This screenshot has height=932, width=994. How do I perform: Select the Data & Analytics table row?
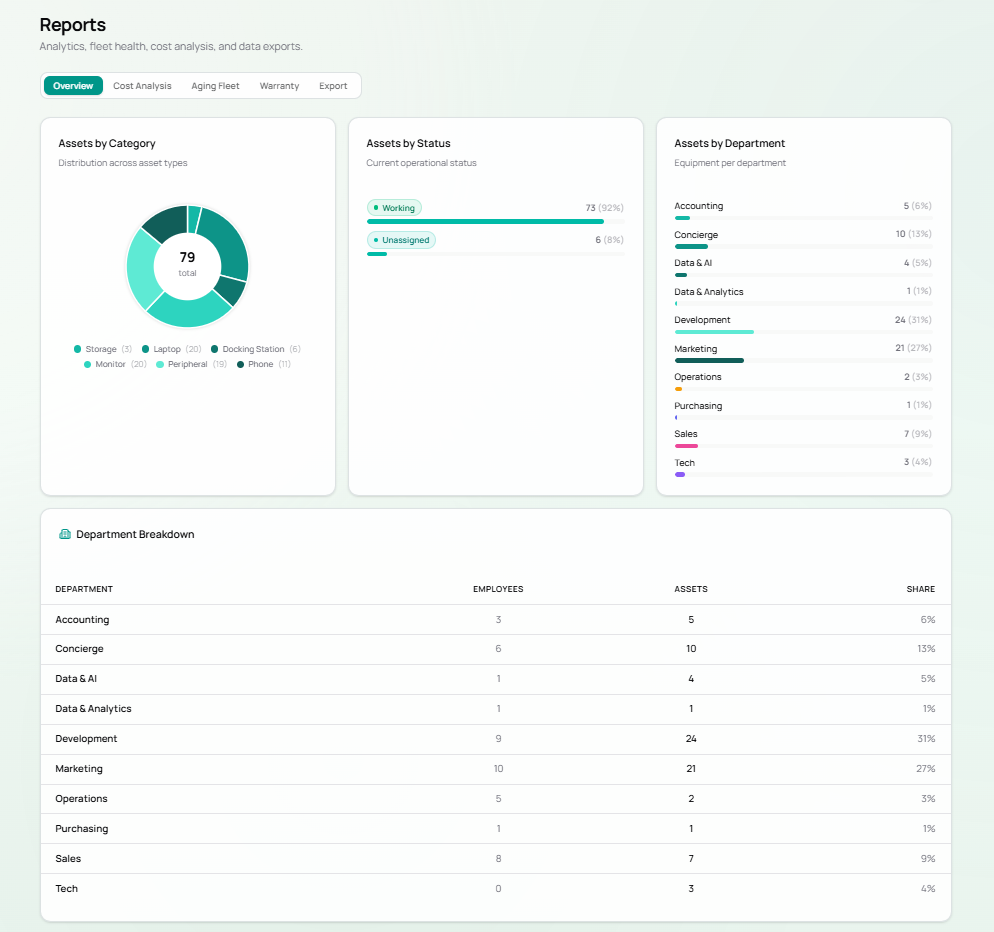coord(496,709)
